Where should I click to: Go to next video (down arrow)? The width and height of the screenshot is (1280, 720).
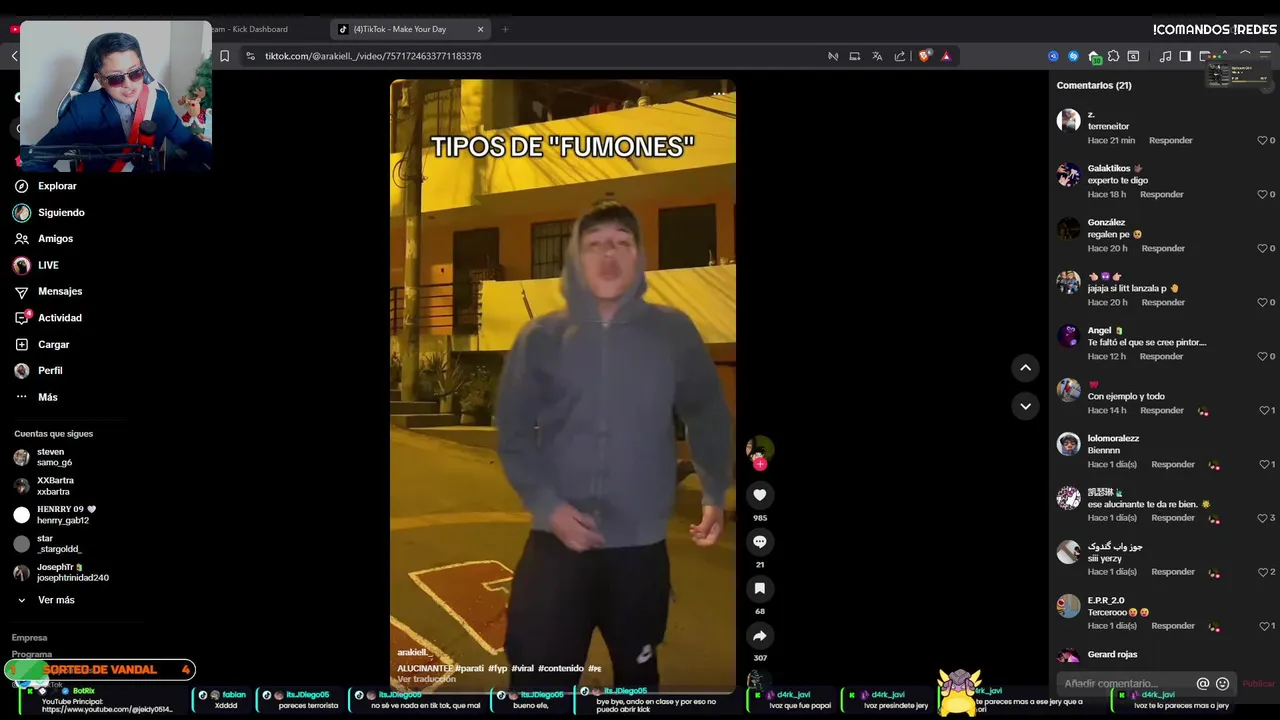(1025, 406)
